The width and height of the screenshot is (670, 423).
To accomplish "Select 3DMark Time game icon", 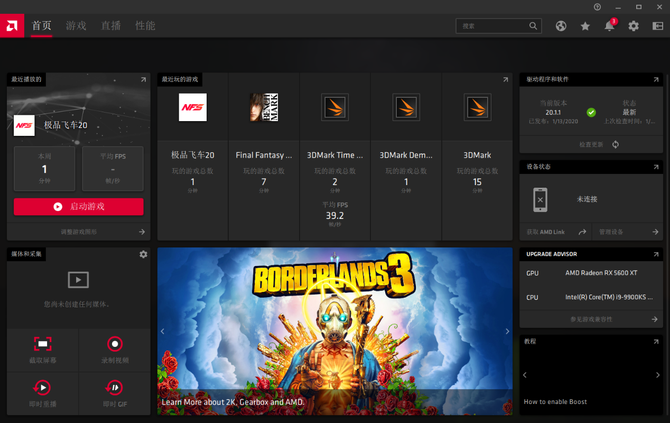I will 335,107.
